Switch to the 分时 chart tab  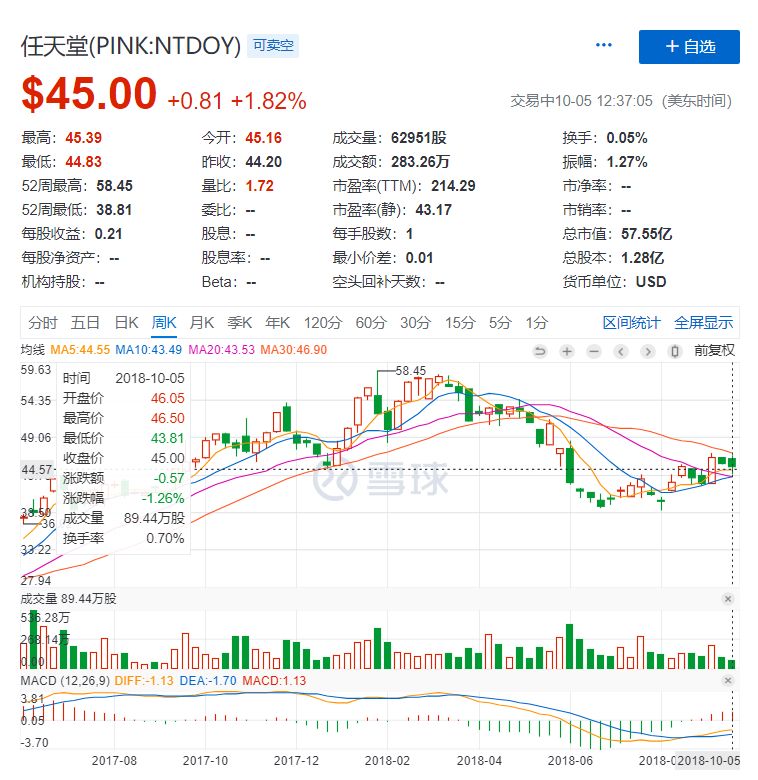43,323
